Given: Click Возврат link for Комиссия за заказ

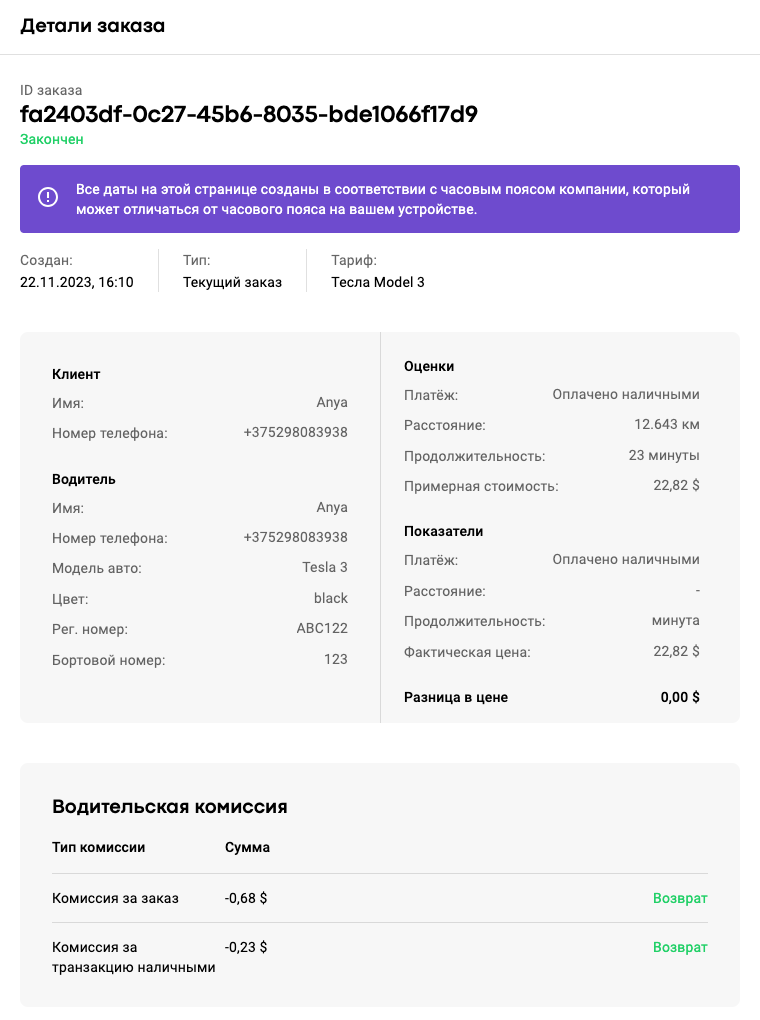Looking at the screenshot, I should (x=680, y=898).
